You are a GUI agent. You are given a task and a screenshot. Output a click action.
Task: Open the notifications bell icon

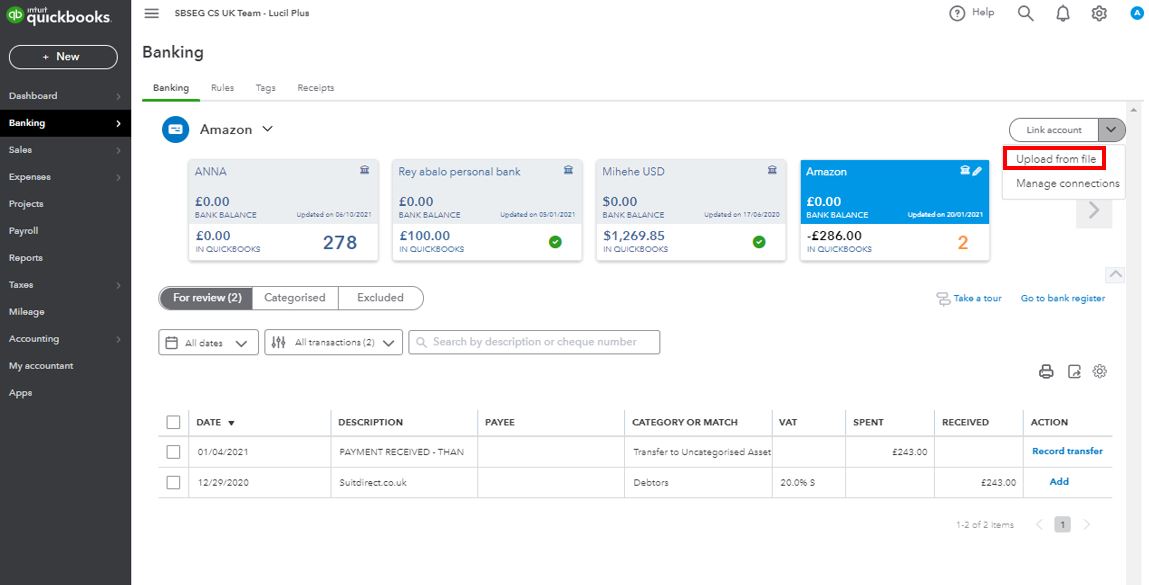pos(1063,13)
